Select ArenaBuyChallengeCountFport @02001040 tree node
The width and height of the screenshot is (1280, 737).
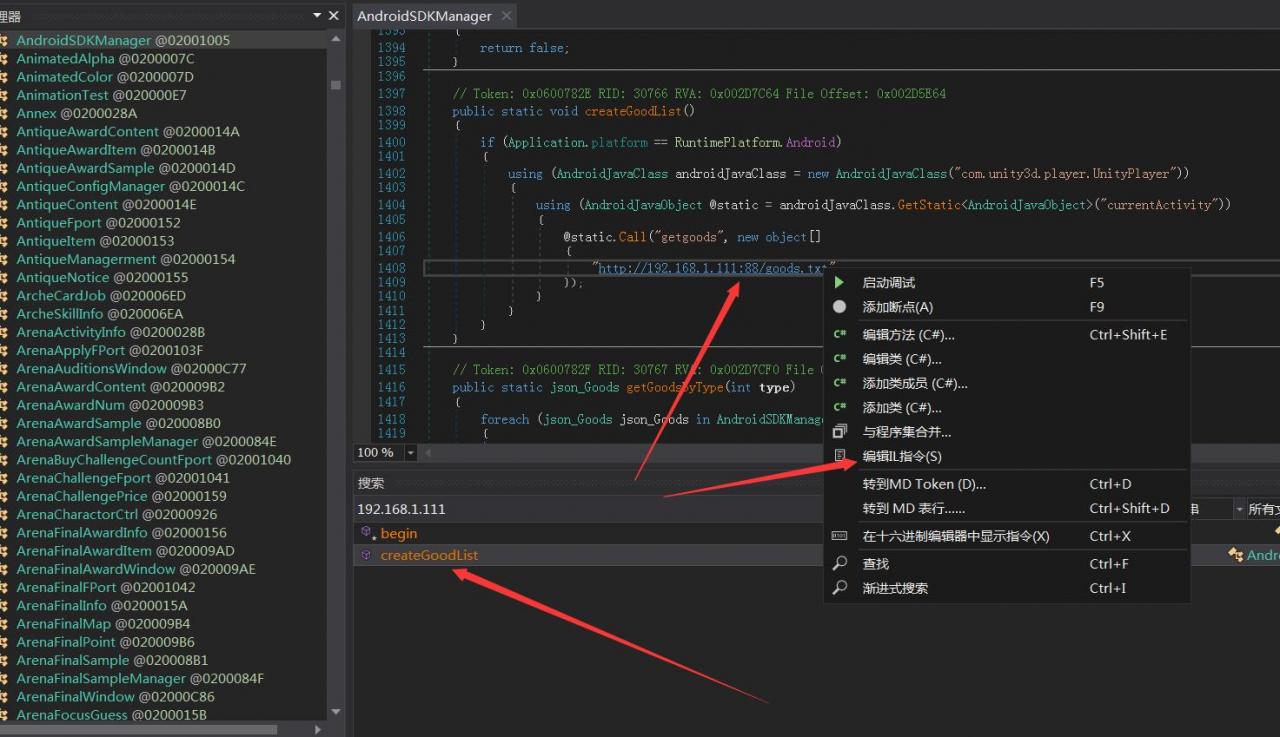pyautogui.click(x=154, y=460)
